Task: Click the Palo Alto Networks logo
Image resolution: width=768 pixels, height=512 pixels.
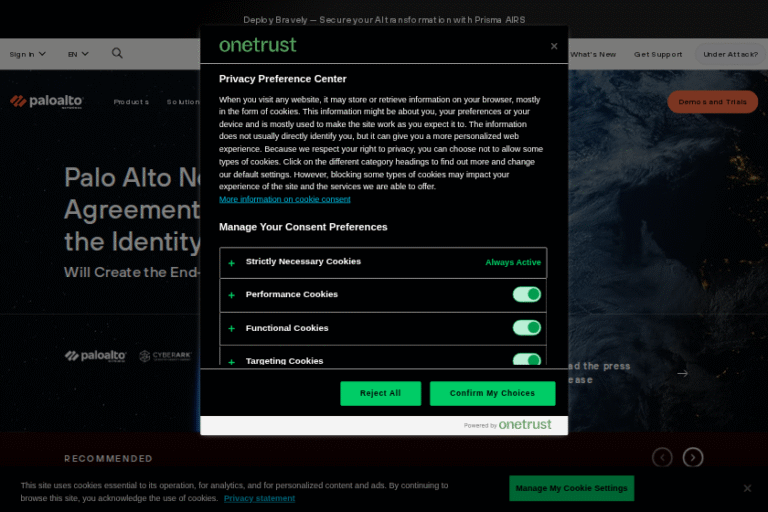Action: pyautogui.click(x=46, y=102)
